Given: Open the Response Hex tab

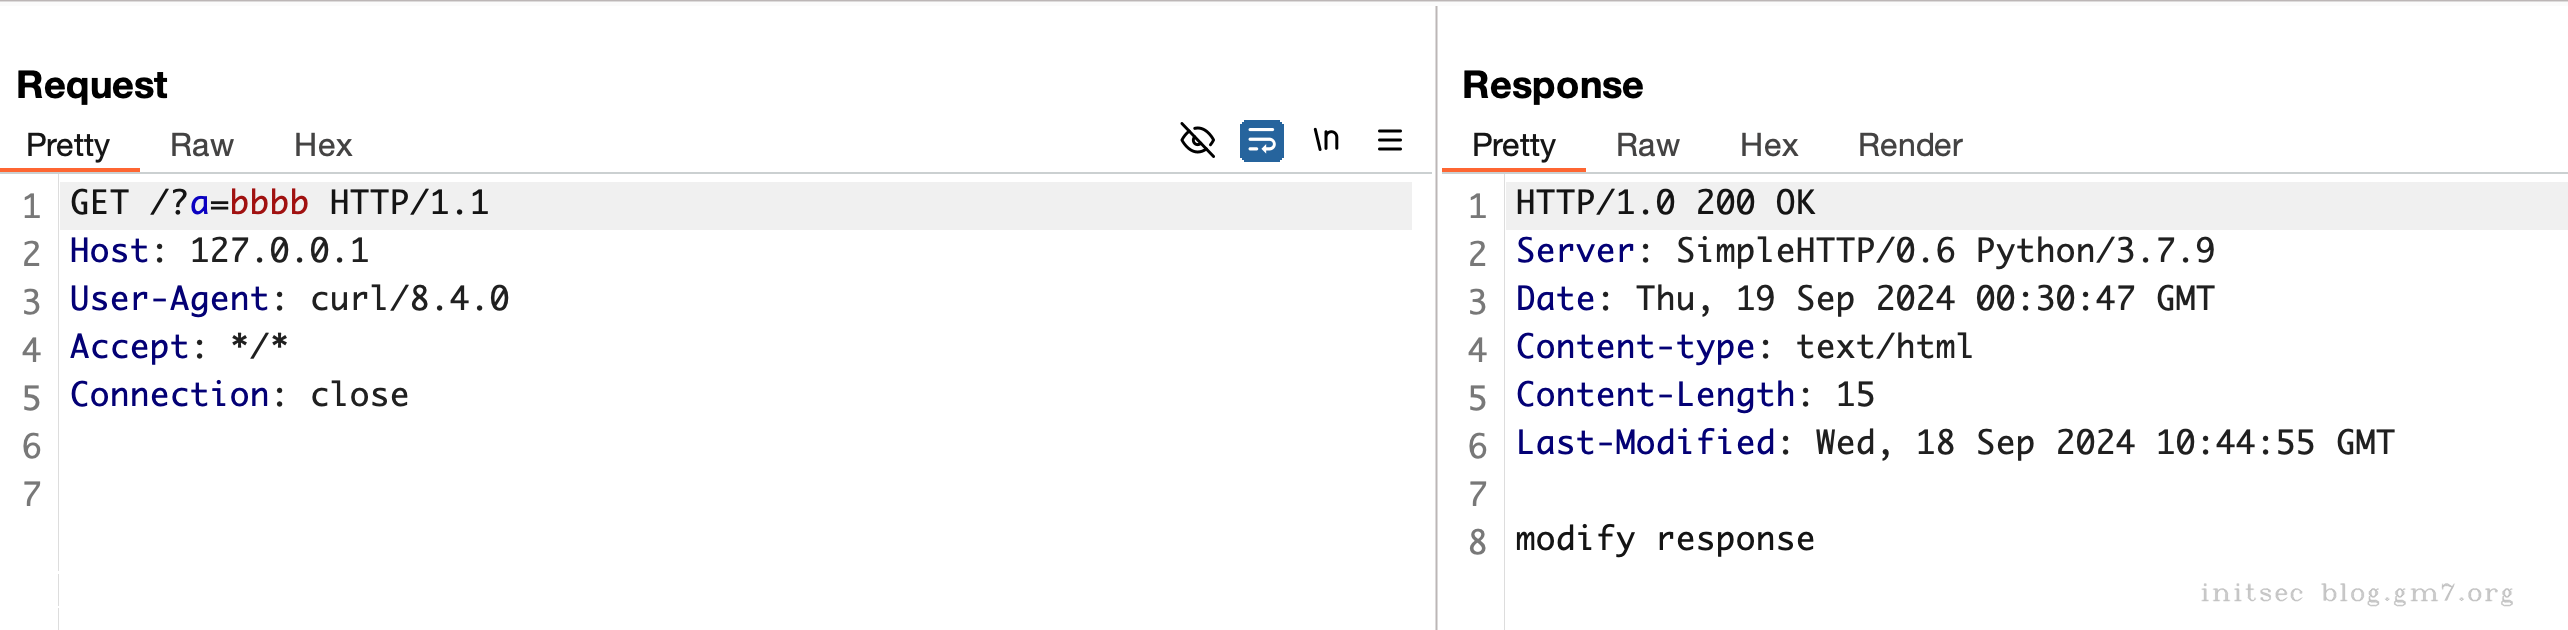Looking at the screenshot, I should tap(1768, 146).
